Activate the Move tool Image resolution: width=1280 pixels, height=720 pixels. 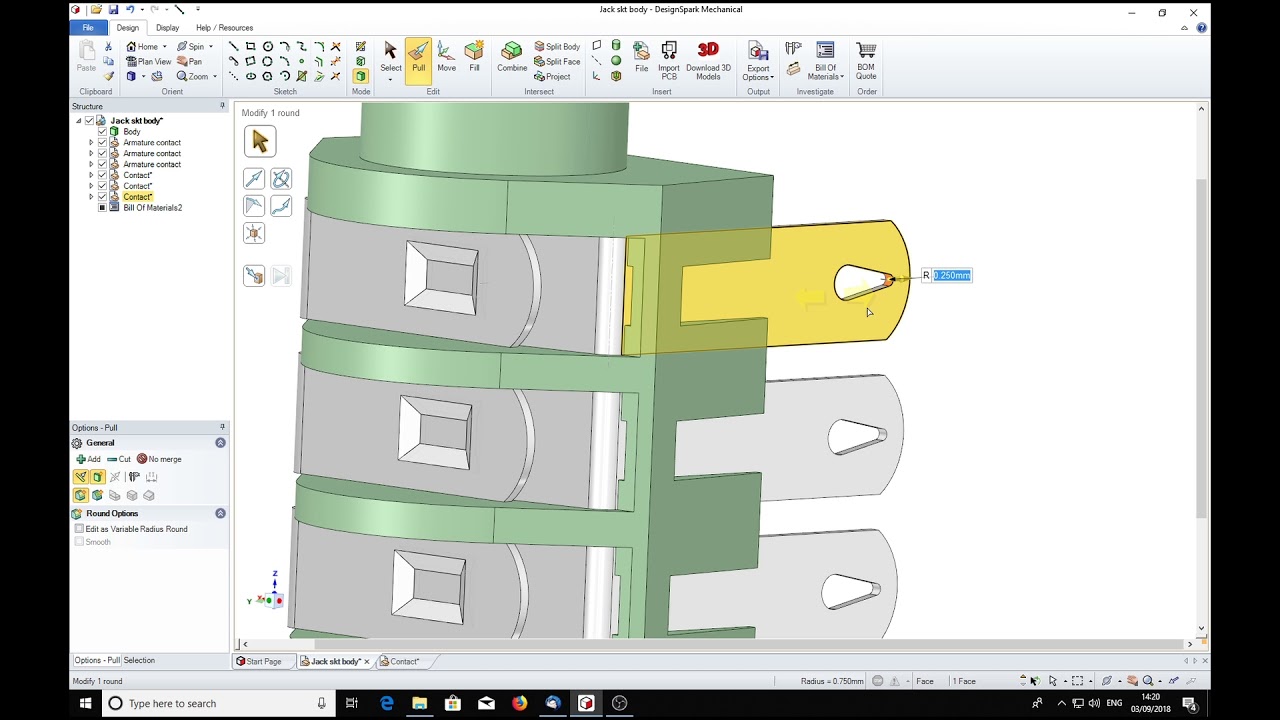pos(446,59)
